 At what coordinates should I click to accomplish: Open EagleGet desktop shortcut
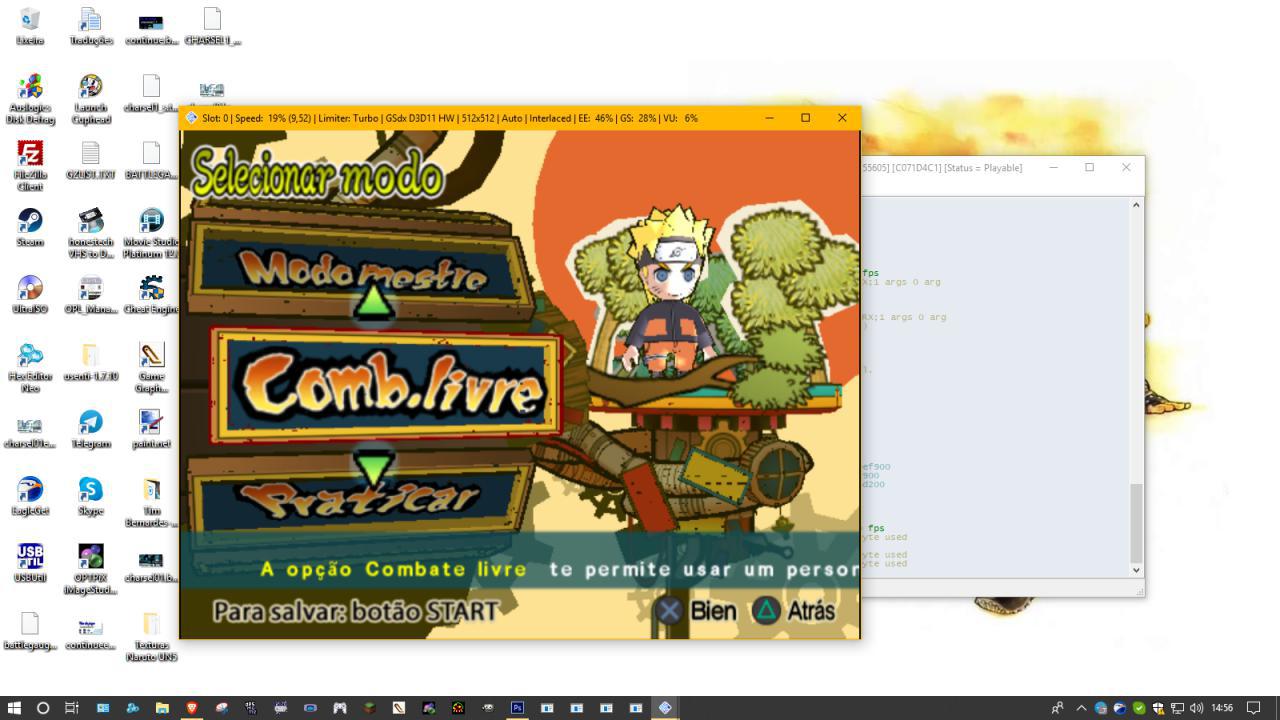(x=30, y=495)
